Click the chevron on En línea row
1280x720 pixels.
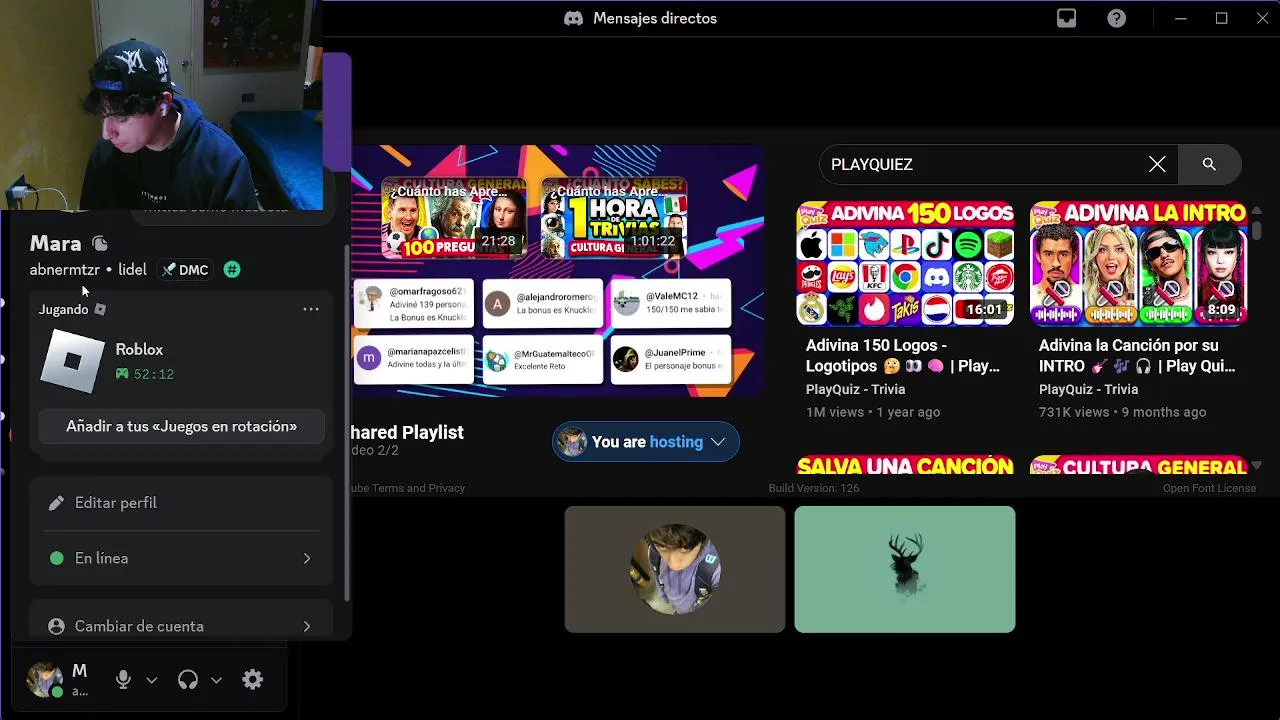[x=307, y=558]
